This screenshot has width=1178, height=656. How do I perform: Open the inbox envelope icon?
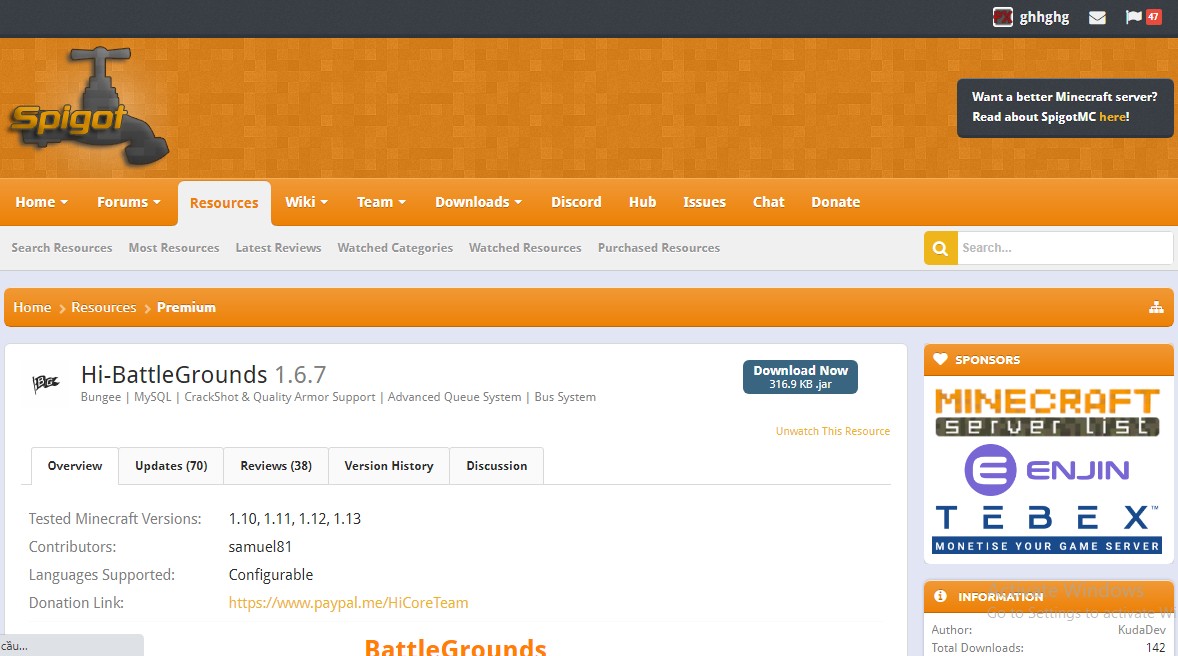(1097, 17)
